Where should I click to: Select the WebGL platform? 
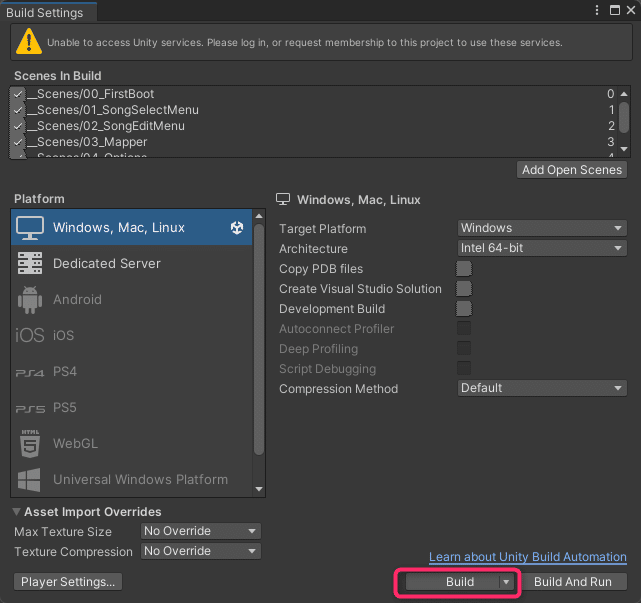coord(76,444)
